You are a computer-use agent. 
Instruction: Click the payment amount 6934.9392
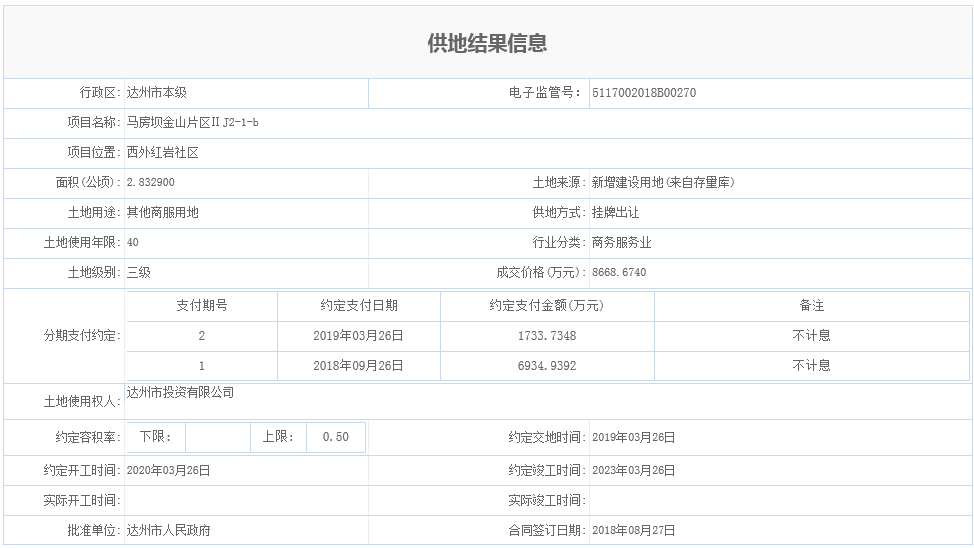(x=547, y=365)
